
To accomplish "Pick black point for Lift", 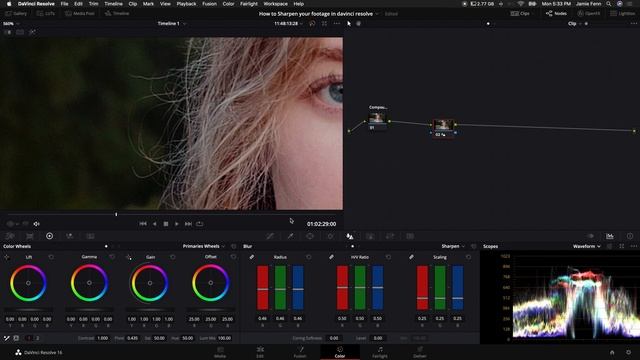I will click(7, 257).
